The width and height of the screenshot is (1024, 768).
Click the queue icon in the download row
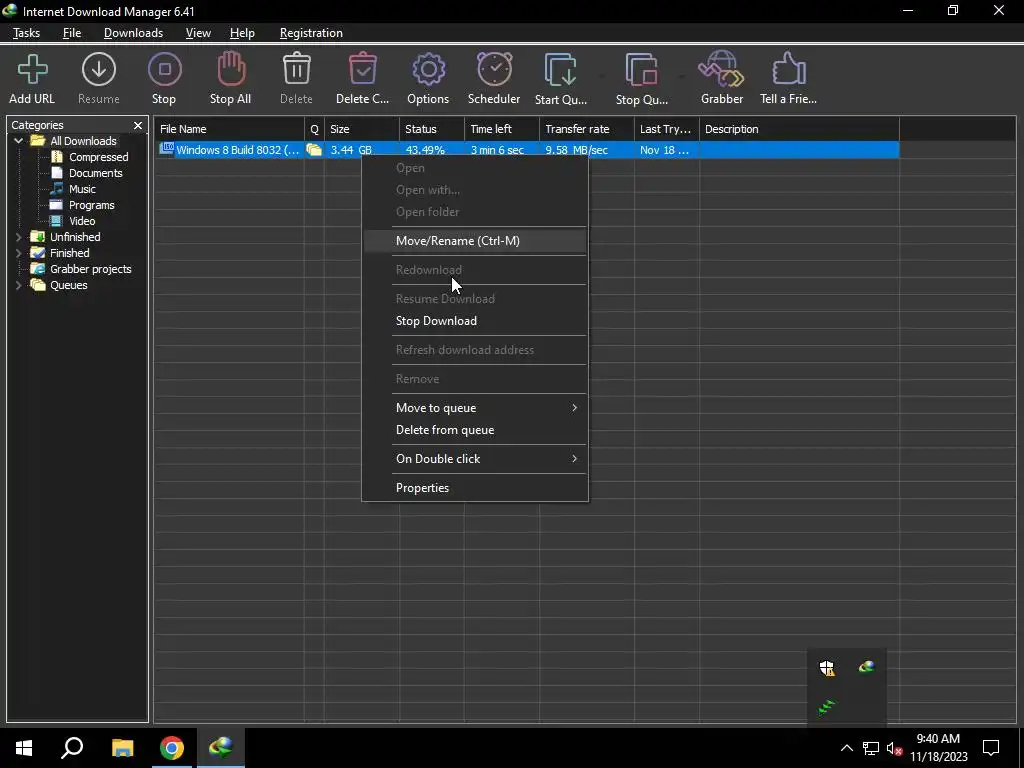point(314,150)
